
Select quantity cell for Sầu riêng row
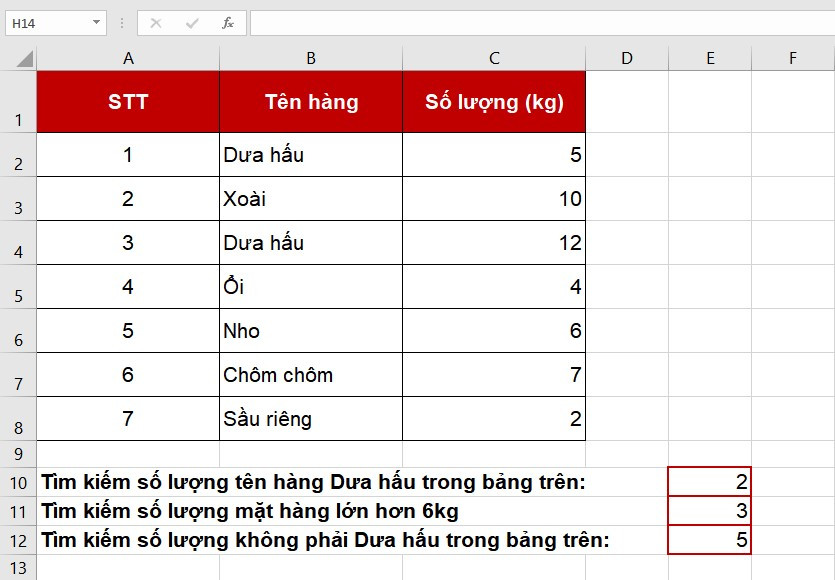coord(494,418)
